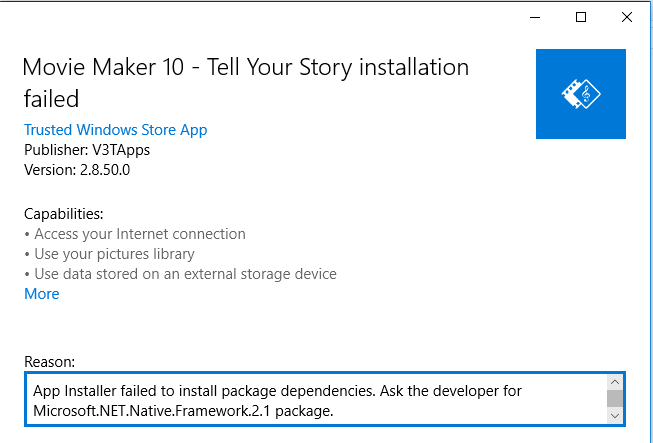
Task: Click the Reason label above the text box
Action: coord(49,361)
